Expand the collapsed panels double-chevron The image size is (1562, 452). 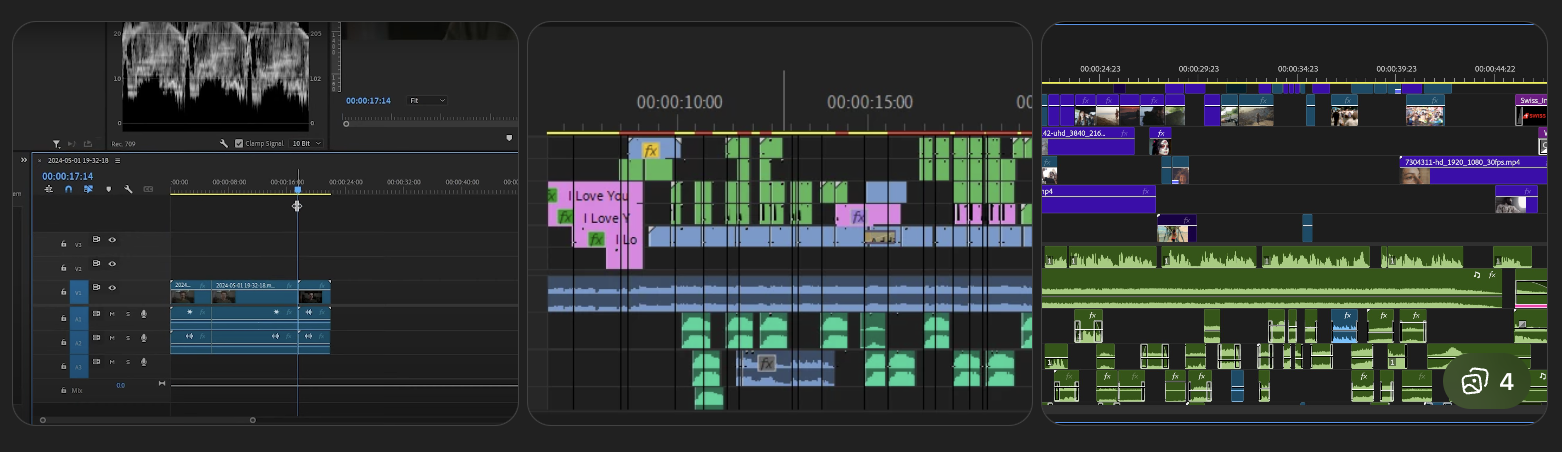click(x=24, y=160)
